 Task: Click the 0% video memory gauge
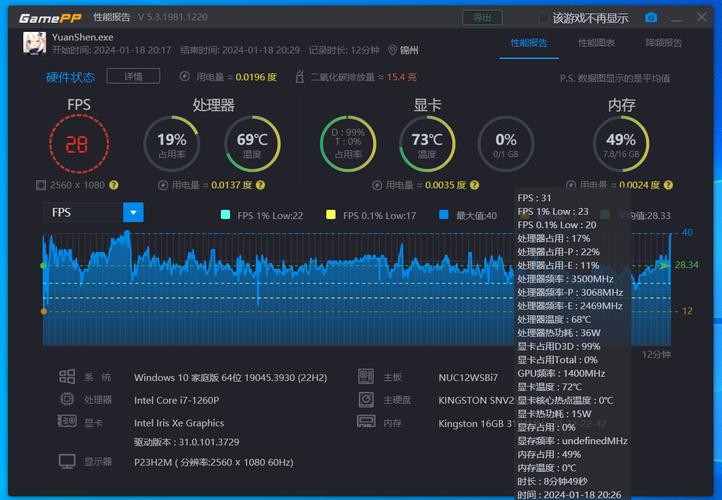(x=506, y=144)
